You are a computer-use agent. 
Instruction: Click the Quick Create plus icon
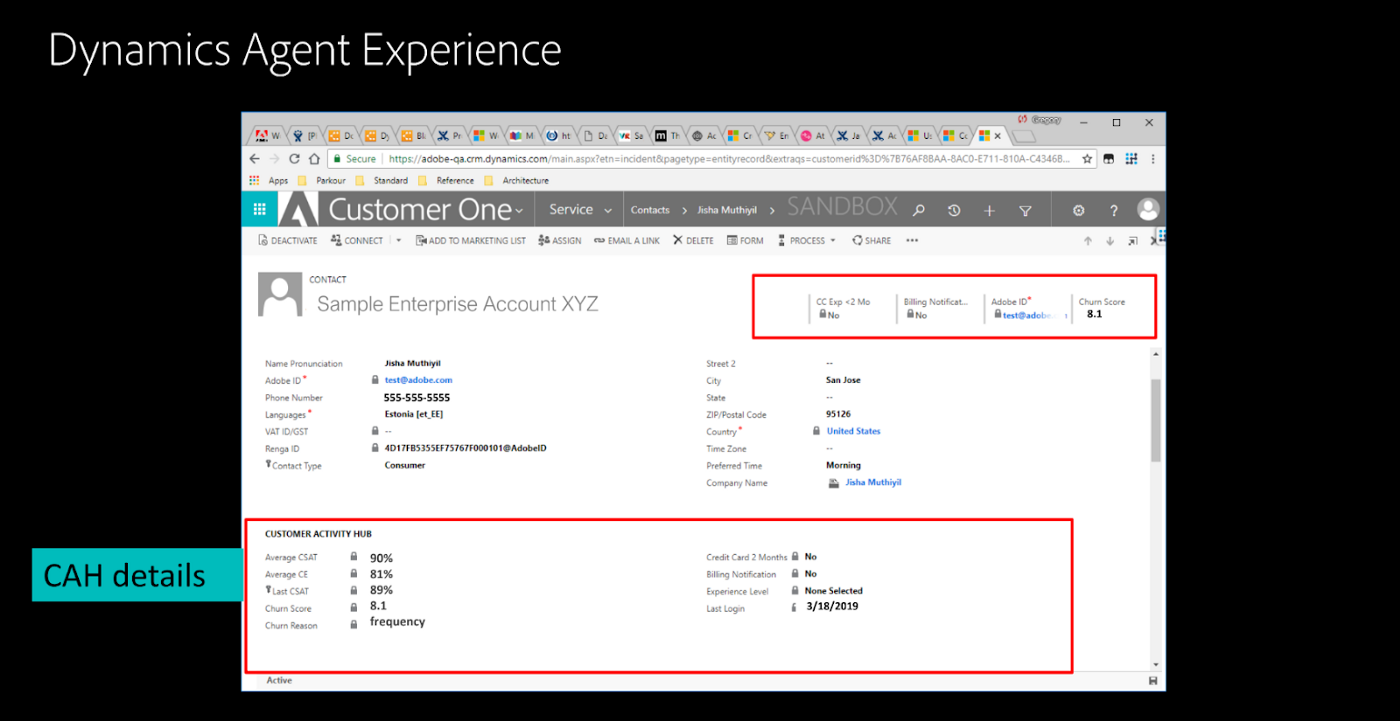coord(987,209)
